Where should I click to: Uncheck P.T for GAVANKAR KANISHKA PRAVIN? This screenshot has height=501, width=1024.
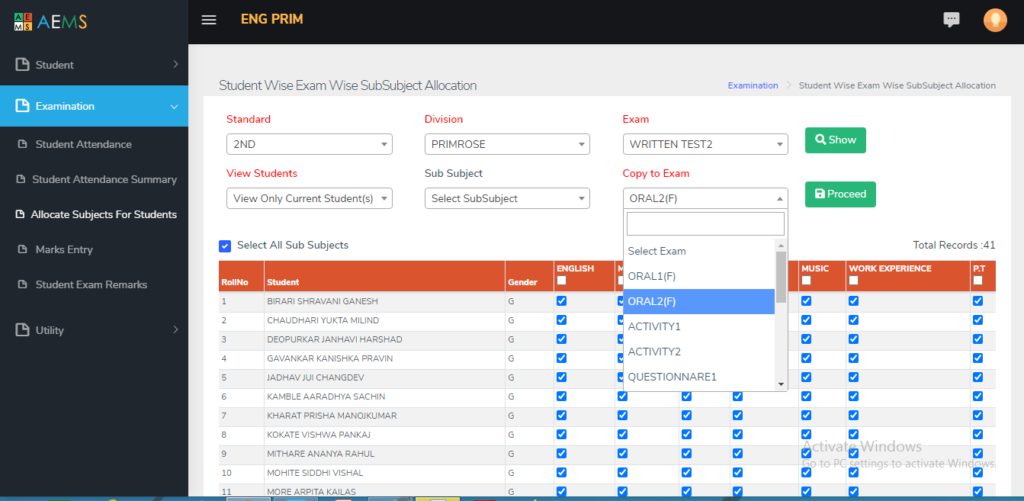[x=978, y=358]
